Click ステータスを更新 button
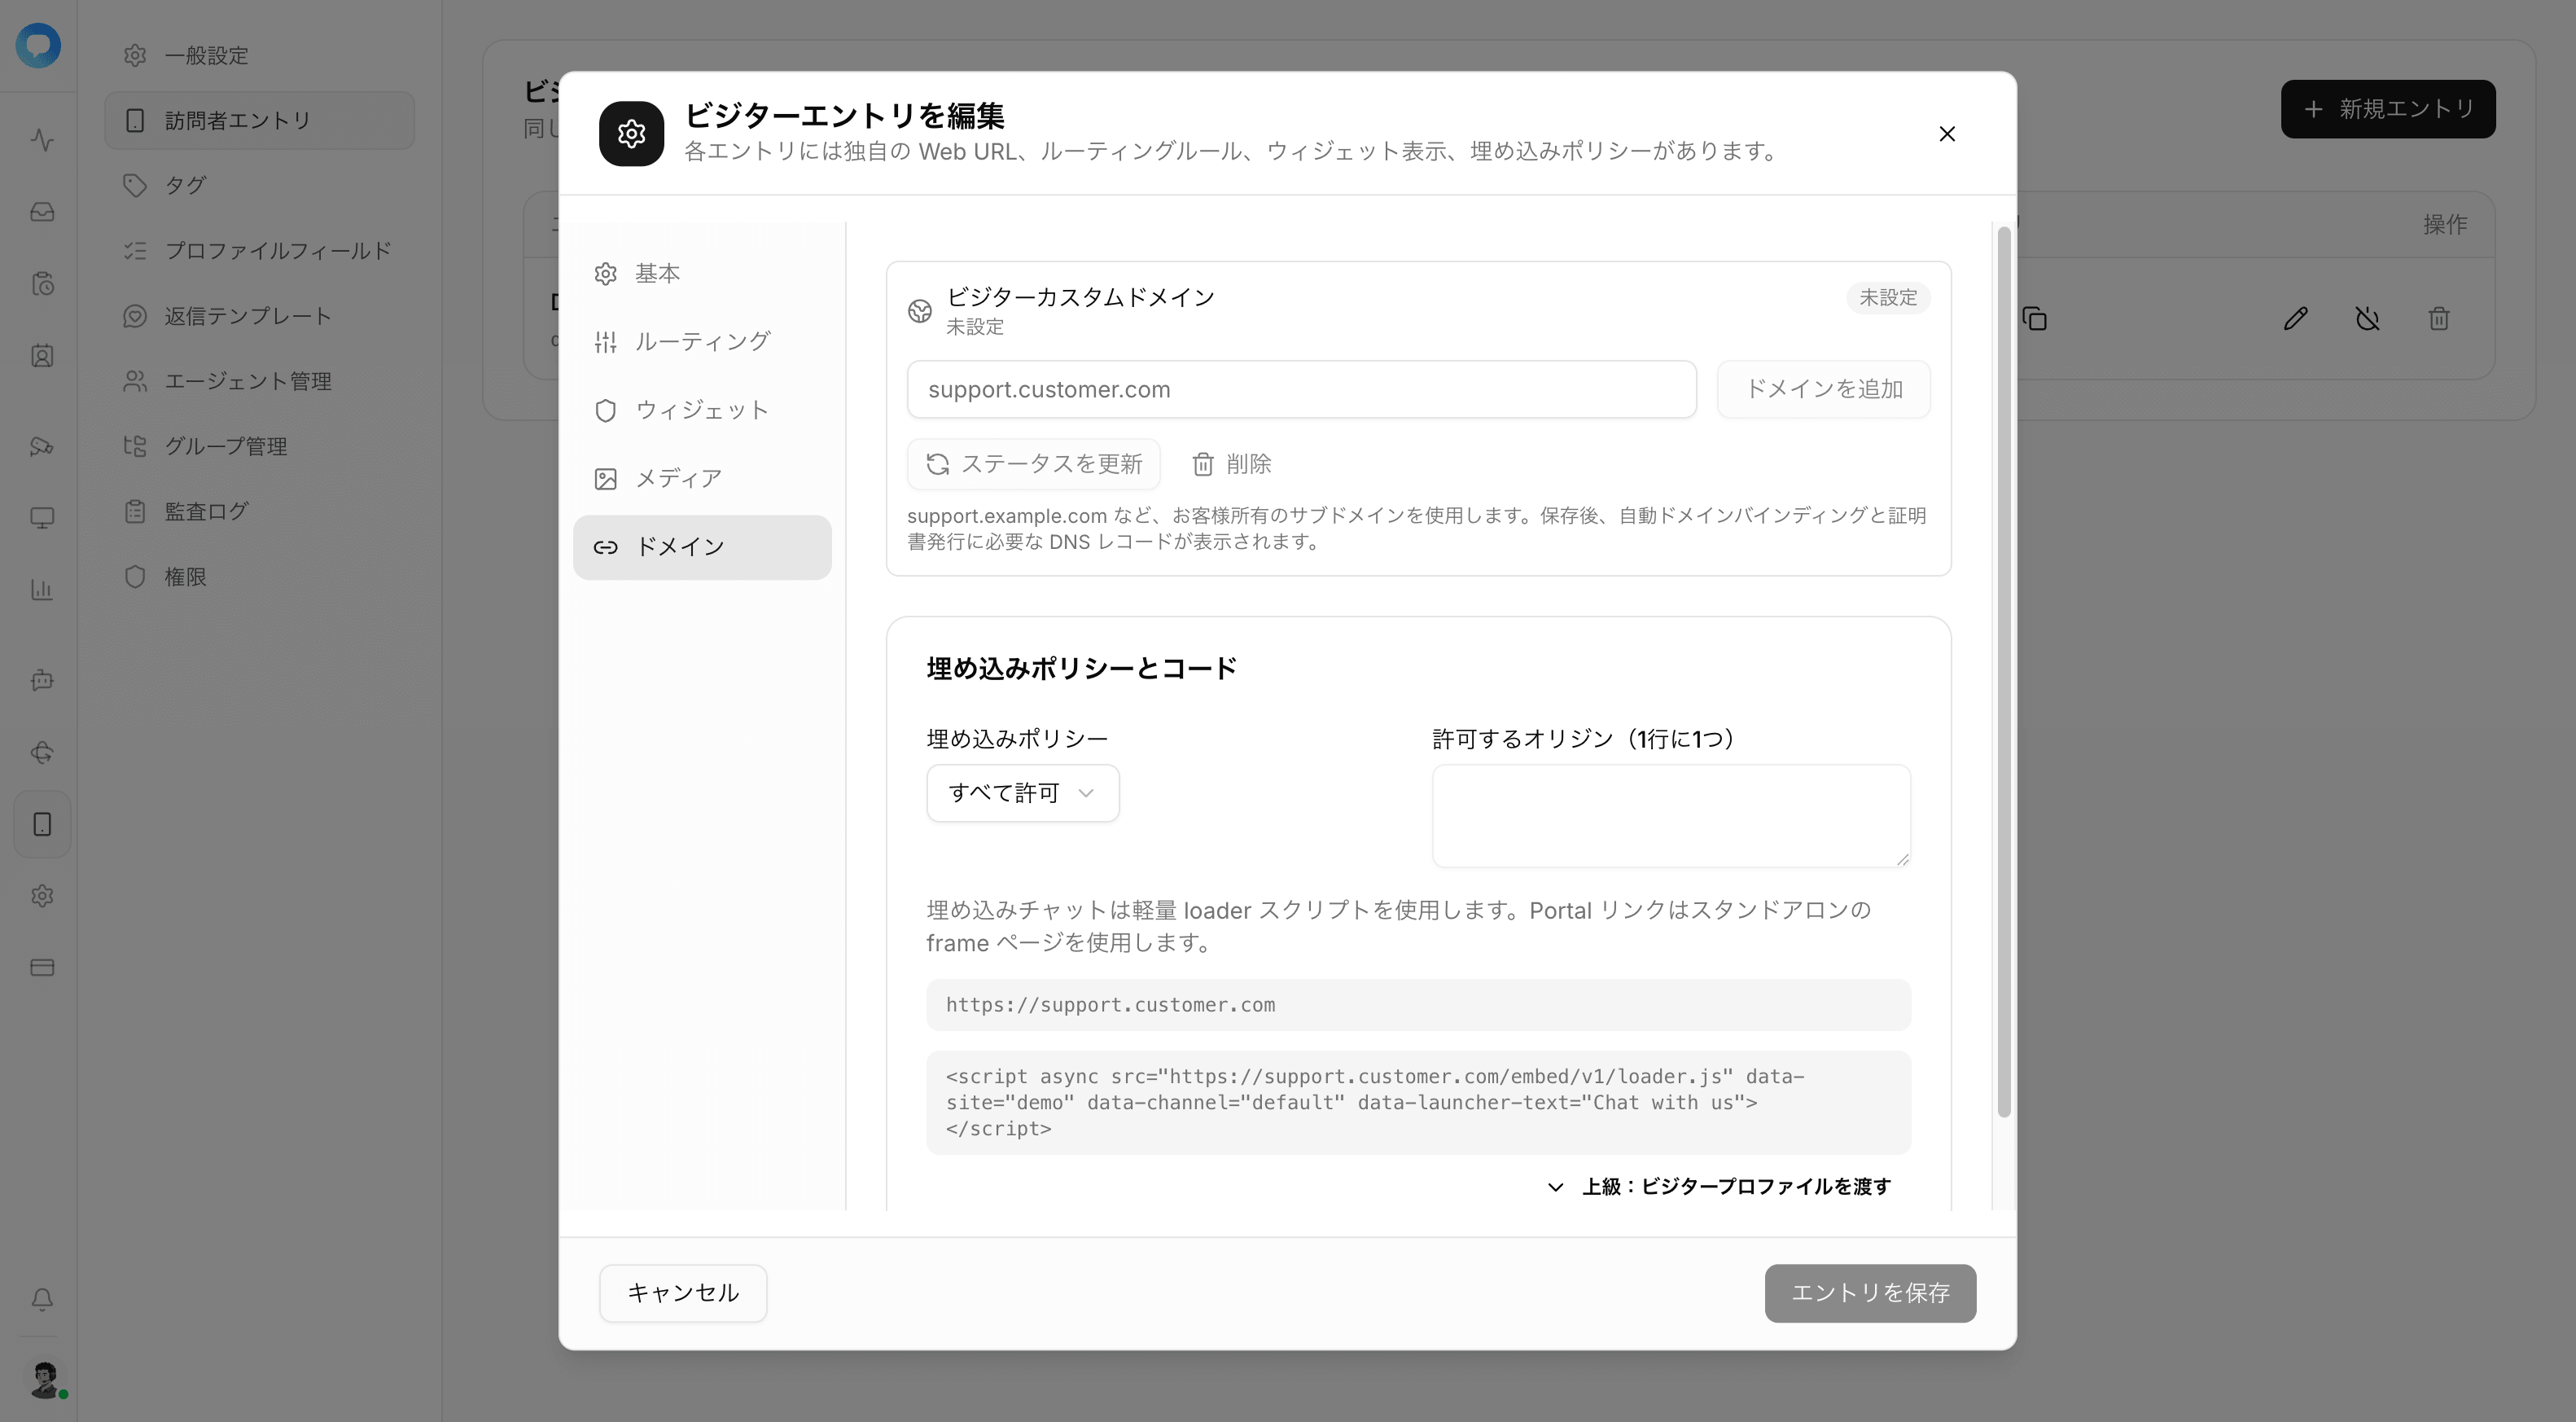The image size is (2576, 1422). (x=1033, y=464)
